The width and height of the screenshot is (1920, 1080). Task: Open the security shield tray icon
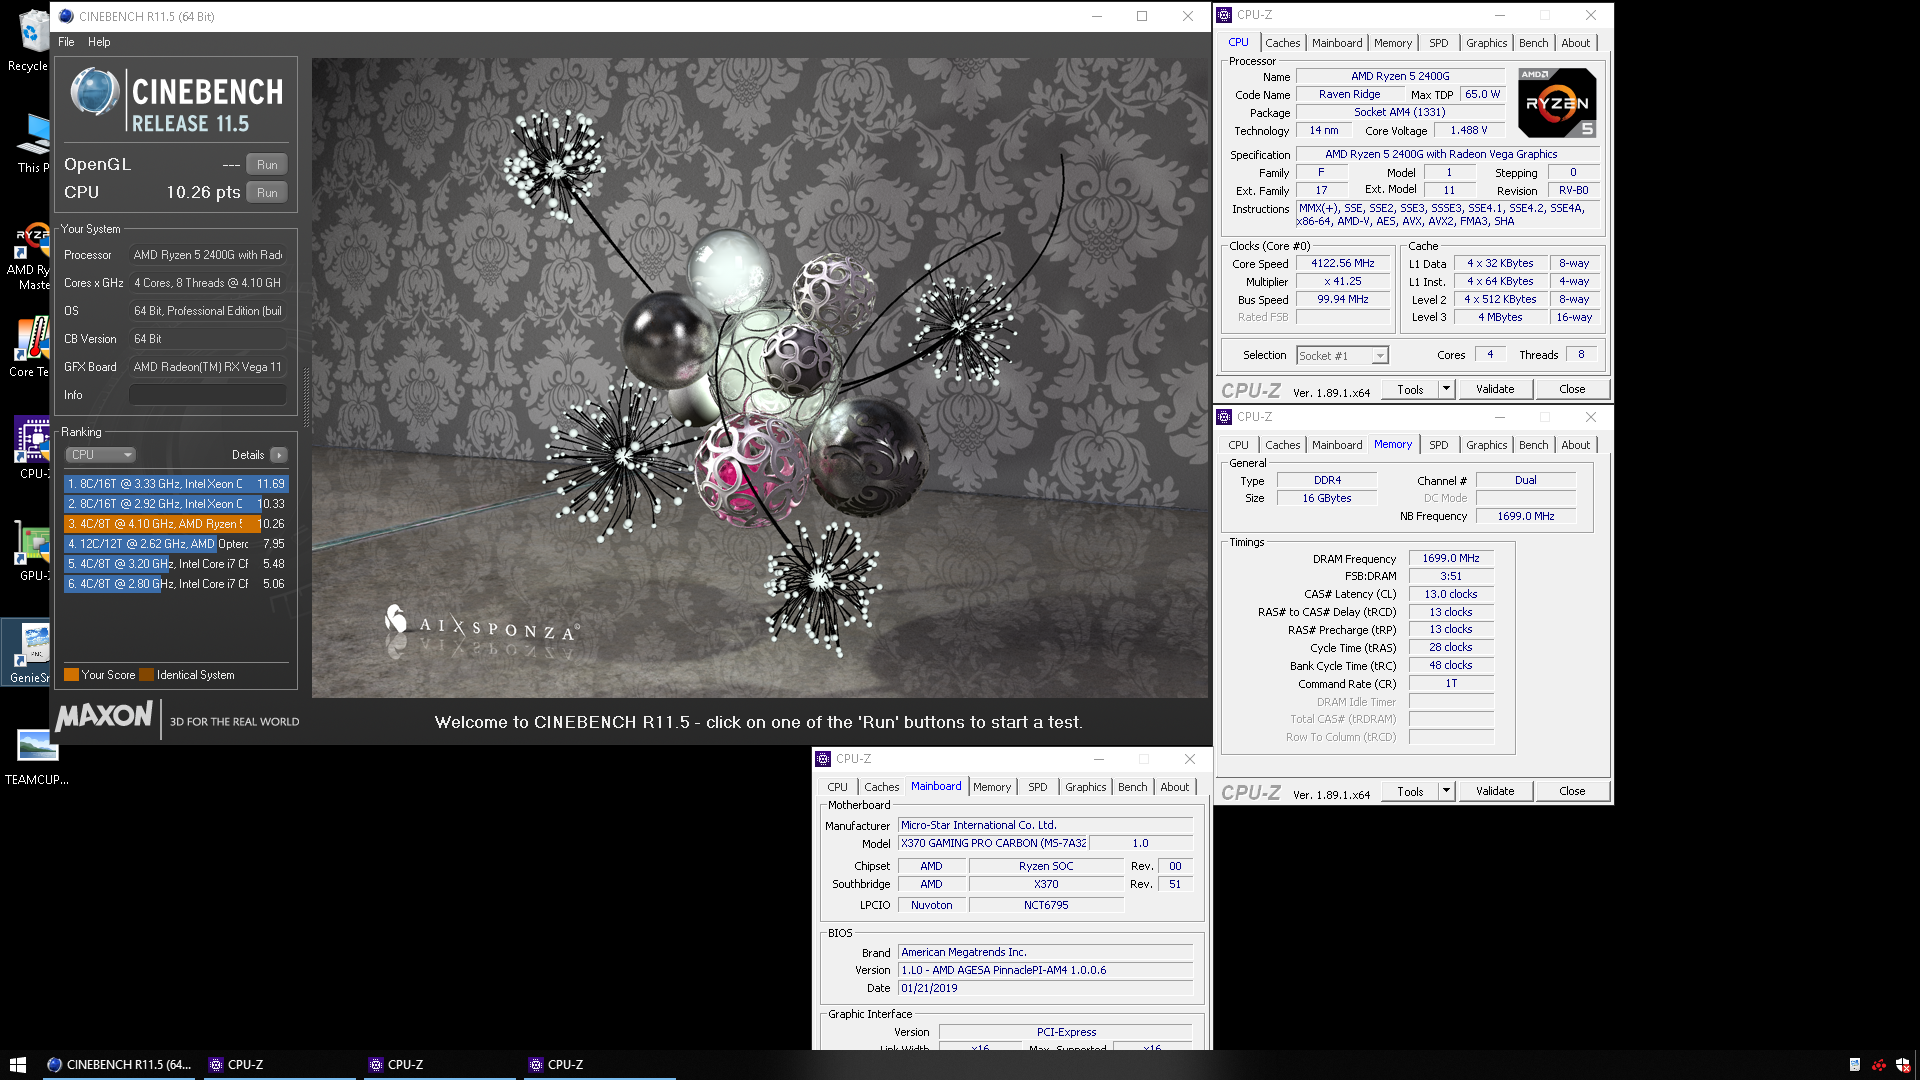pos(1903,1065)
